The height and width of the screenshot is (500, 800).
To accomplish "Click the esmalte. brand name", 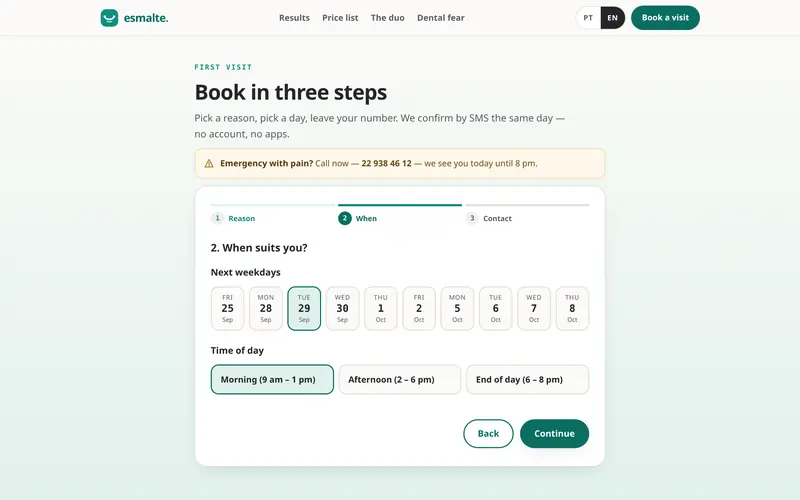I will pos(146,18).
